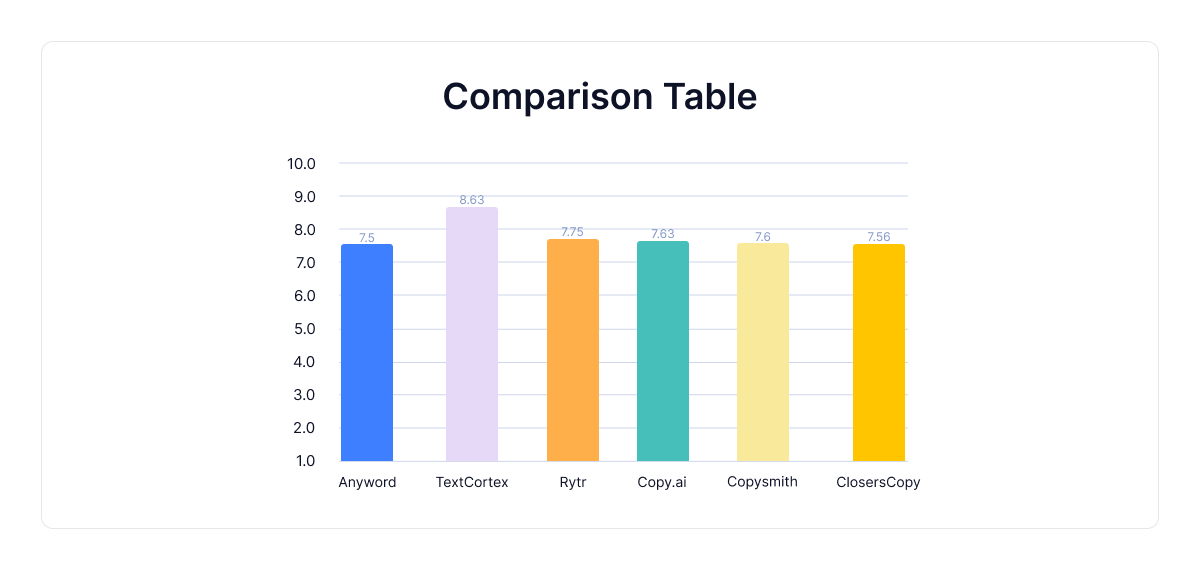Select the teal Copy.ai bar
The width and height of the screenshot is (1200, 570).
[x=663, y=351]
